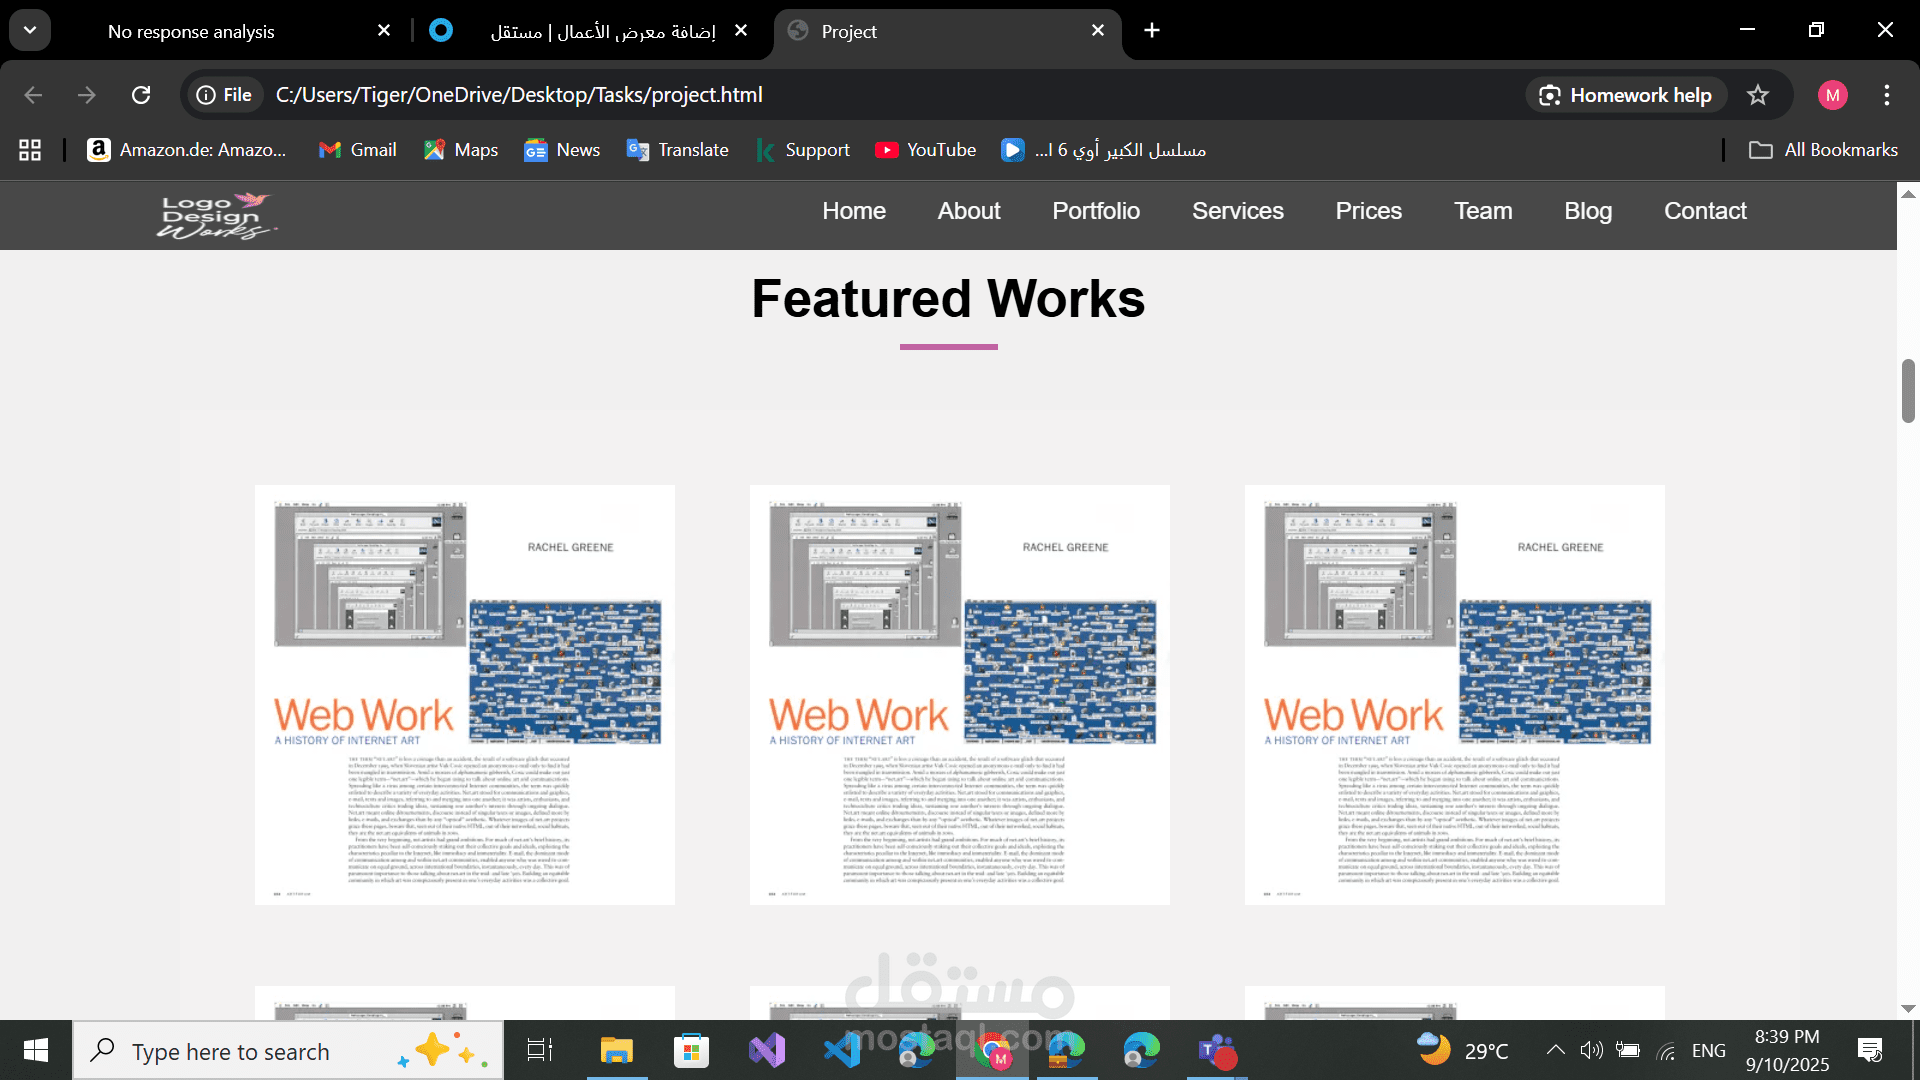The height and width of the screenshot is (1080, 1920).
Task: Open the Blog nav item
Action: pyautogui.click(x=1588, y=211)
